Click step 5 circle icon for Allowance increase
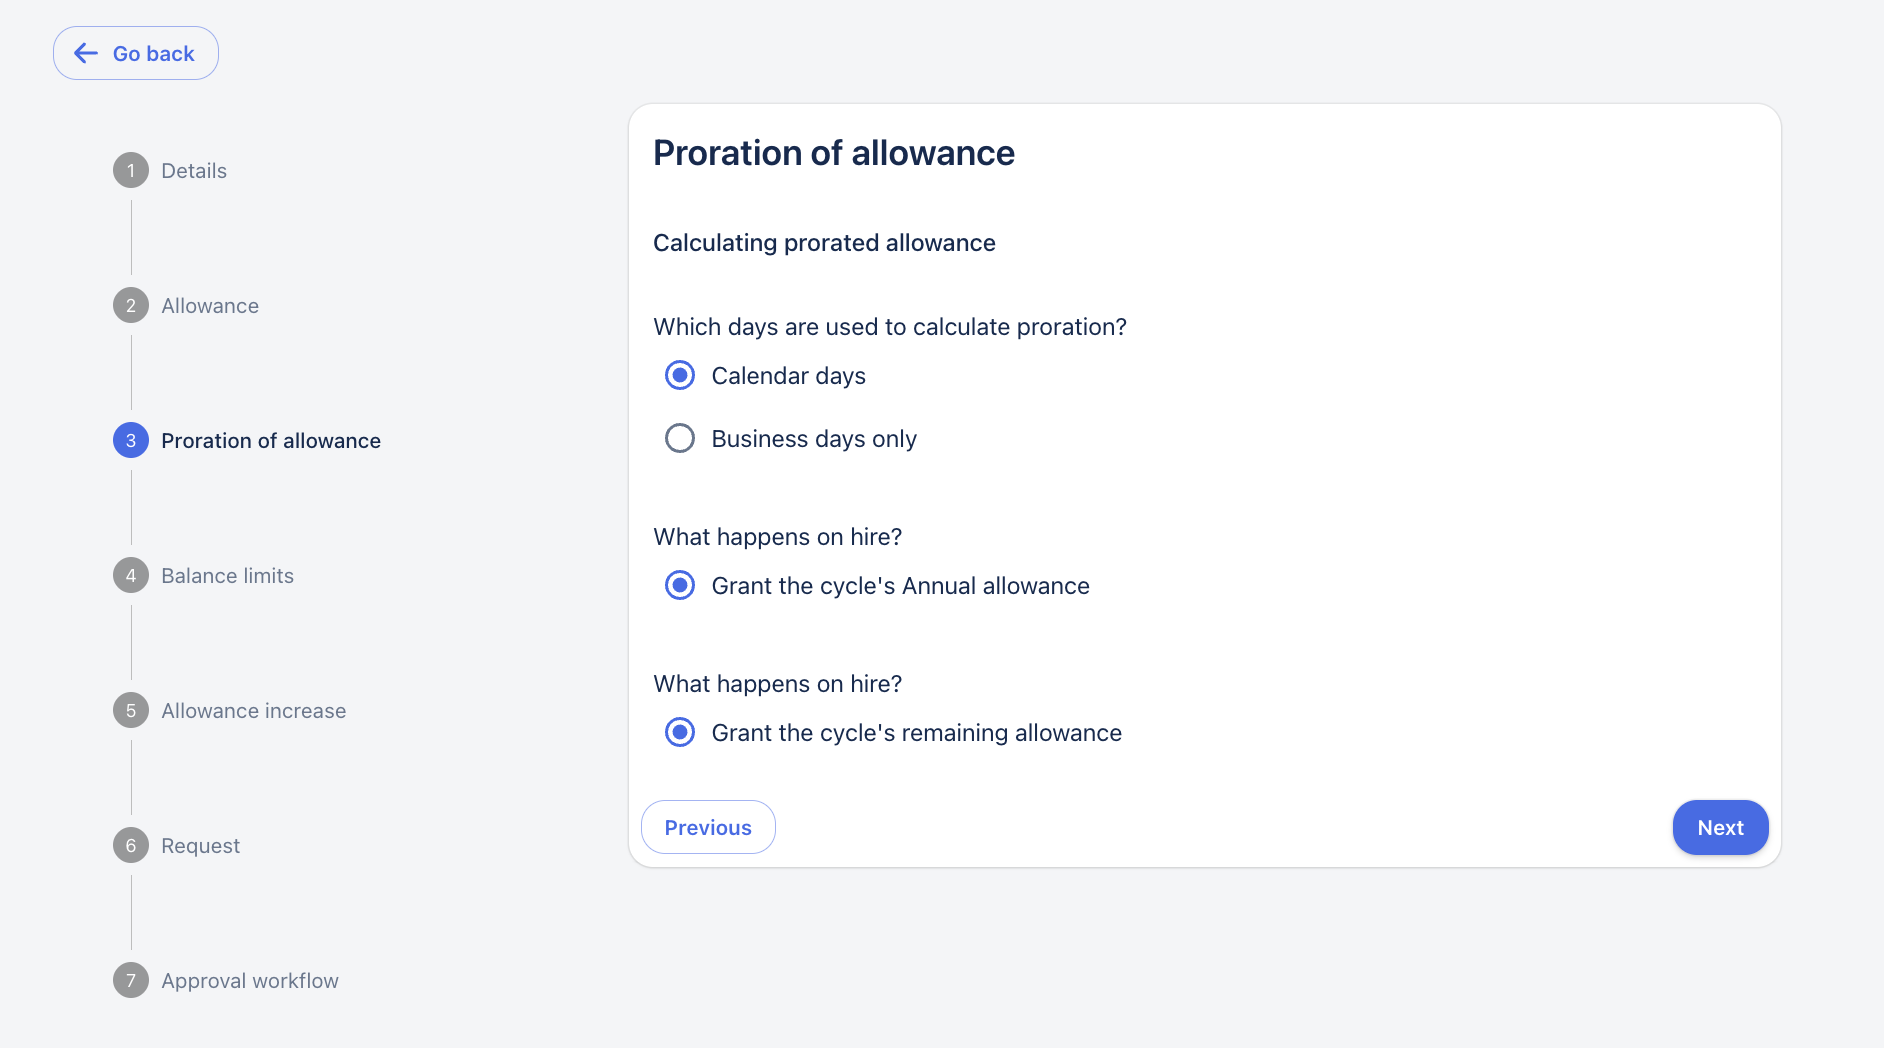This screenshot has height=1048, width=1884. pos(131,711)
